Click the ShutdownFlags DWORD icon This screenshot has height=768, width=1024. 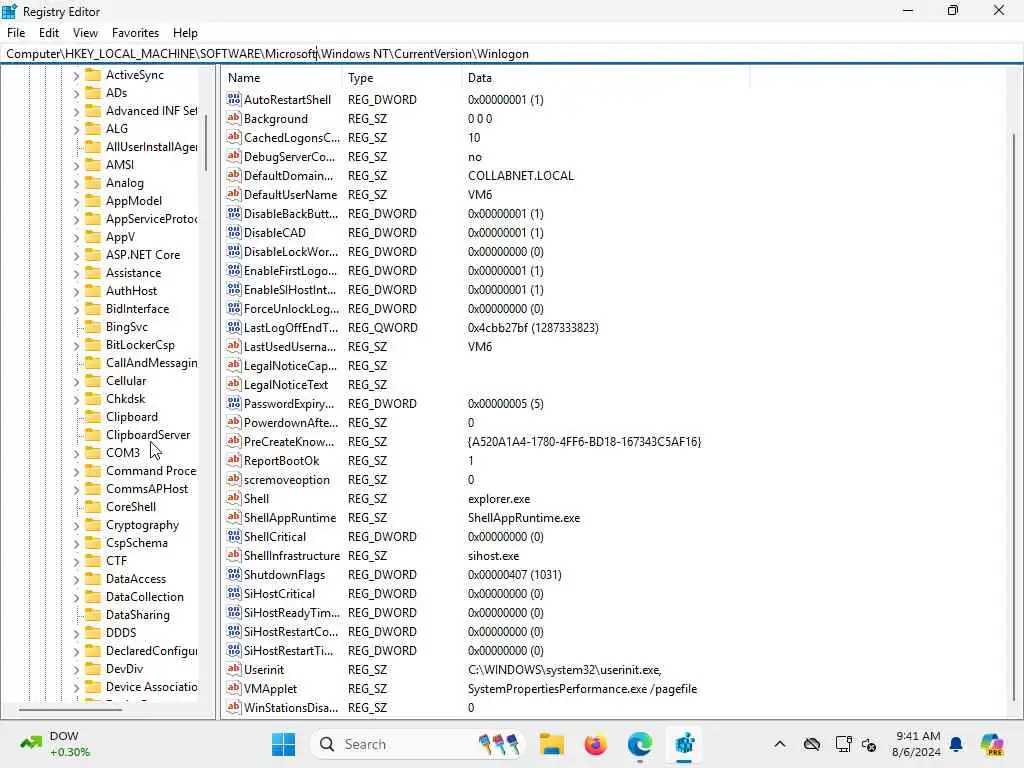pos(234,574)
